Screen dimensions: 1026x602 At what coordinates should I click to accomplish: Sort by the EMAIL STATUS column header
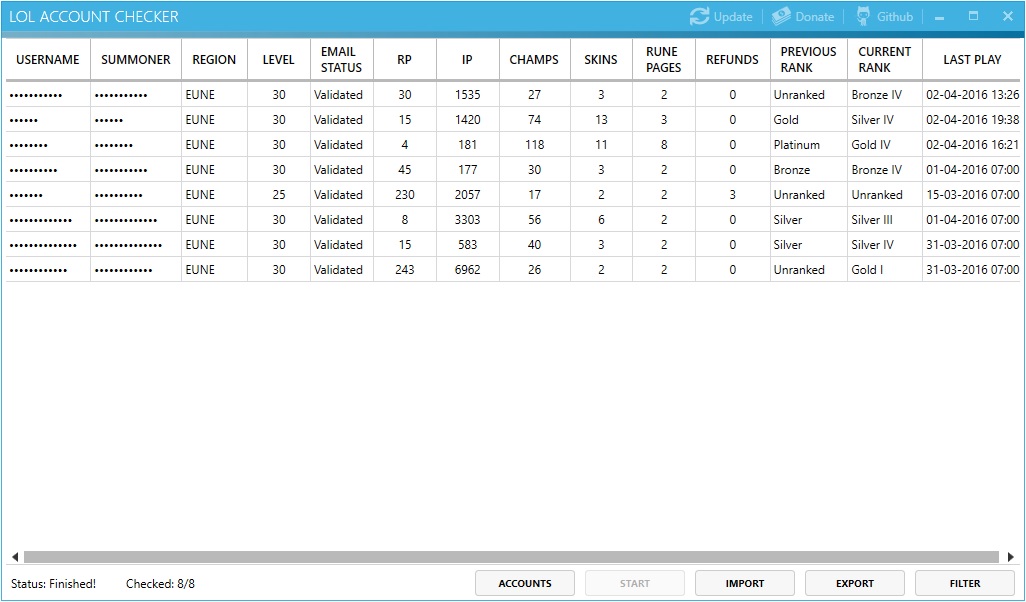click(342, 60)
